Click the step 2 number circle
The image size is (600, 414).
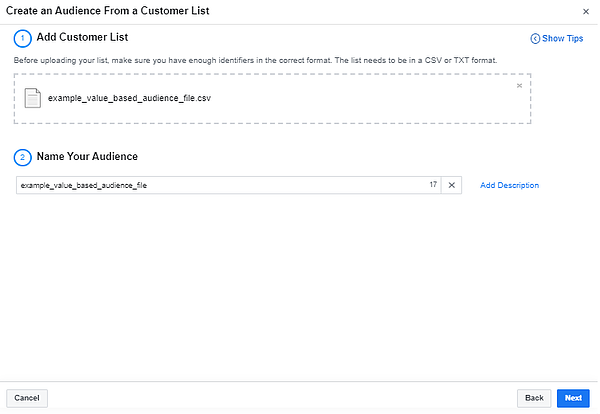21,157
